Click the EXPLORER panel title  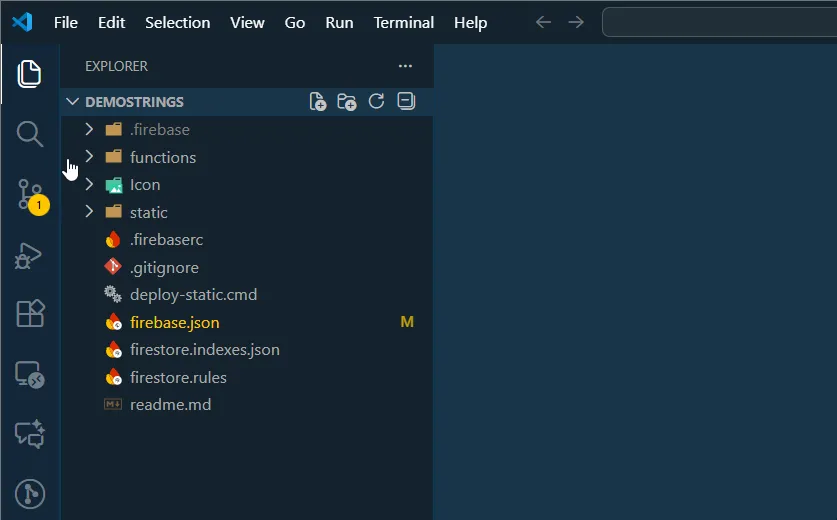[116, 66]
